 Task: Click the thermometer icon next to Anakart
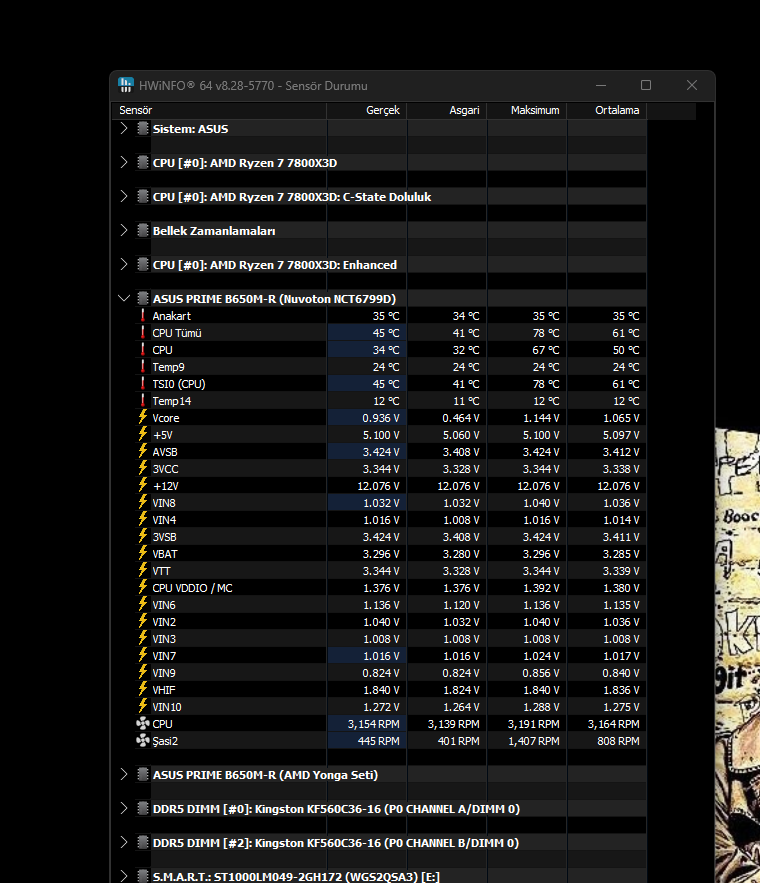tap(143, 316)
